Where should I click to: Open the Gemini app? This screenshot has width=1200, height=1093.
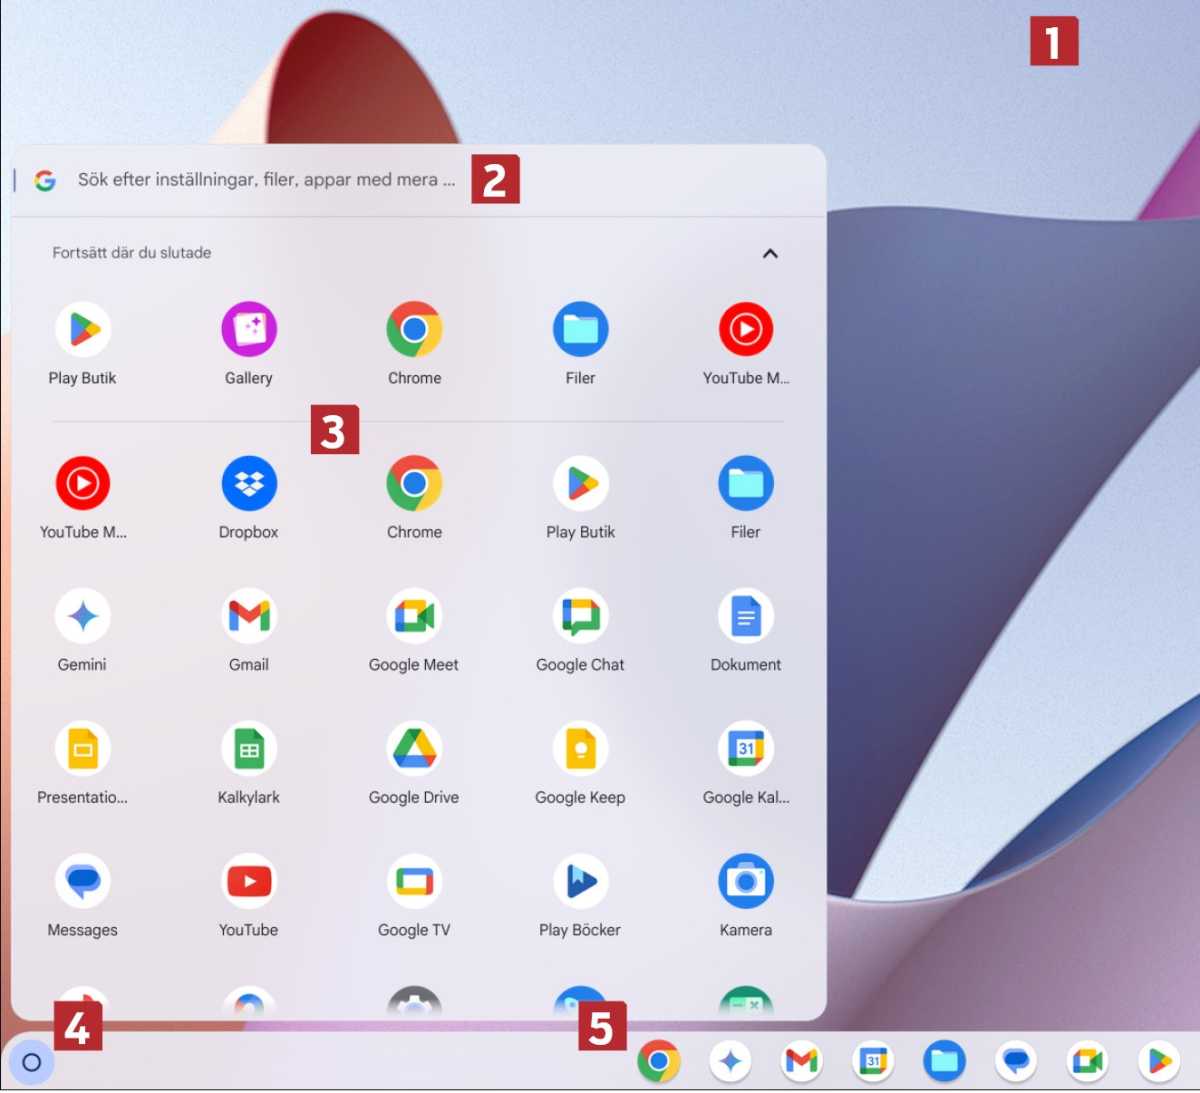click(x=83, y=617)
